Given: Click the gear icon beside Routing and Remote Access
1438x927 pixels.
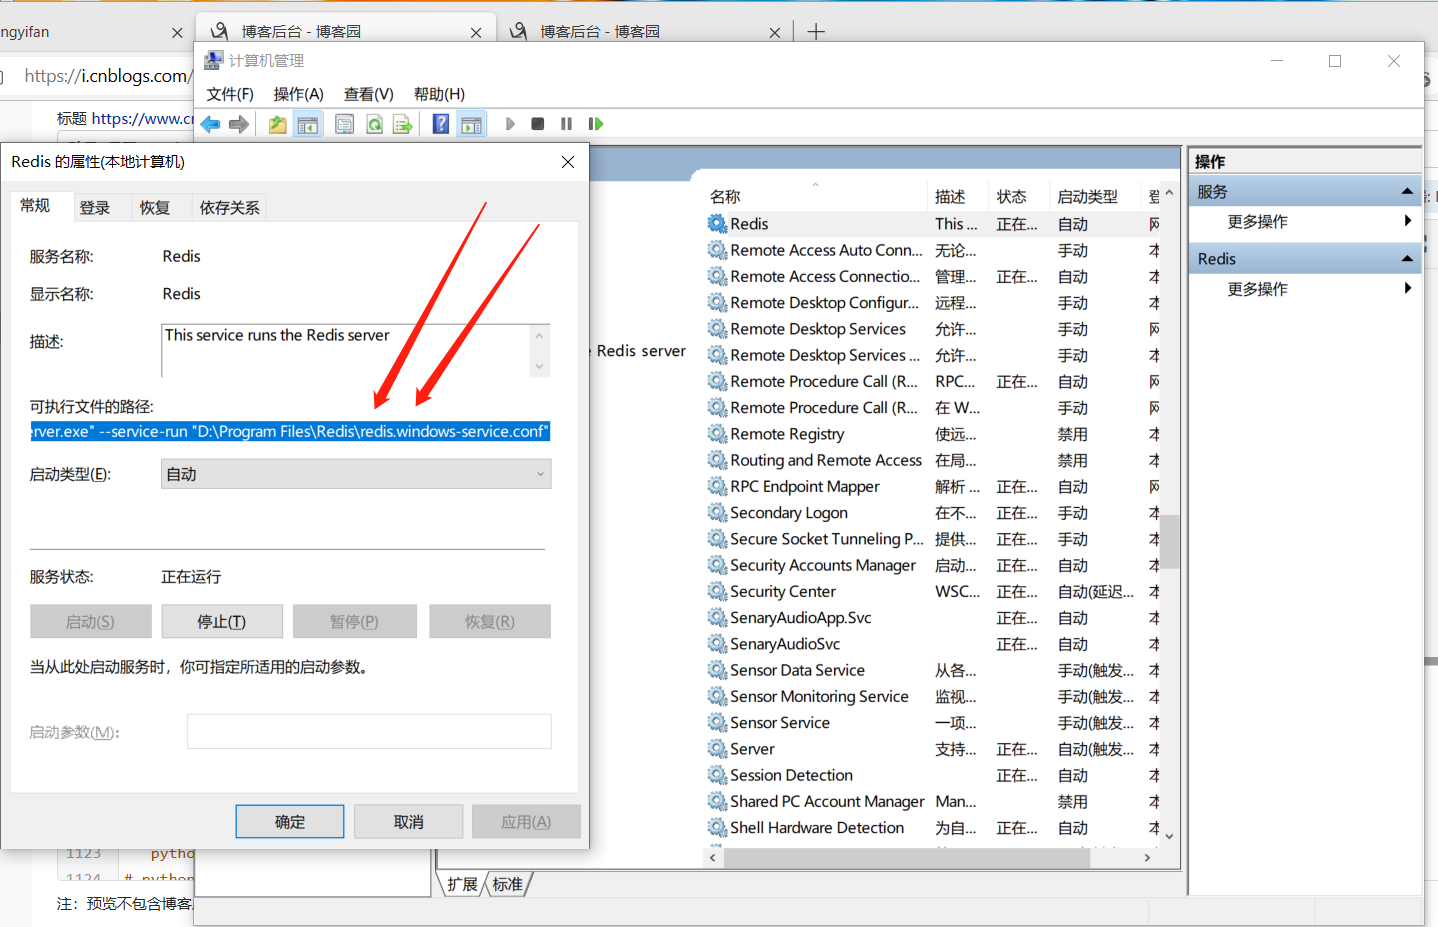Looking at the screenshot, I should point(717,459).
